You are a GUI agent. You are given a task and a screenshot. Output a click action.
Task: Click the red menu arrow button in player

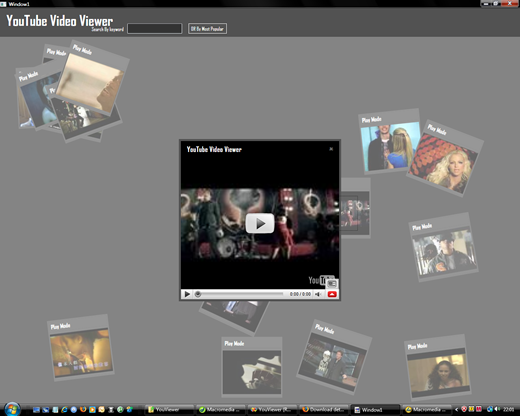coord(332,294)
